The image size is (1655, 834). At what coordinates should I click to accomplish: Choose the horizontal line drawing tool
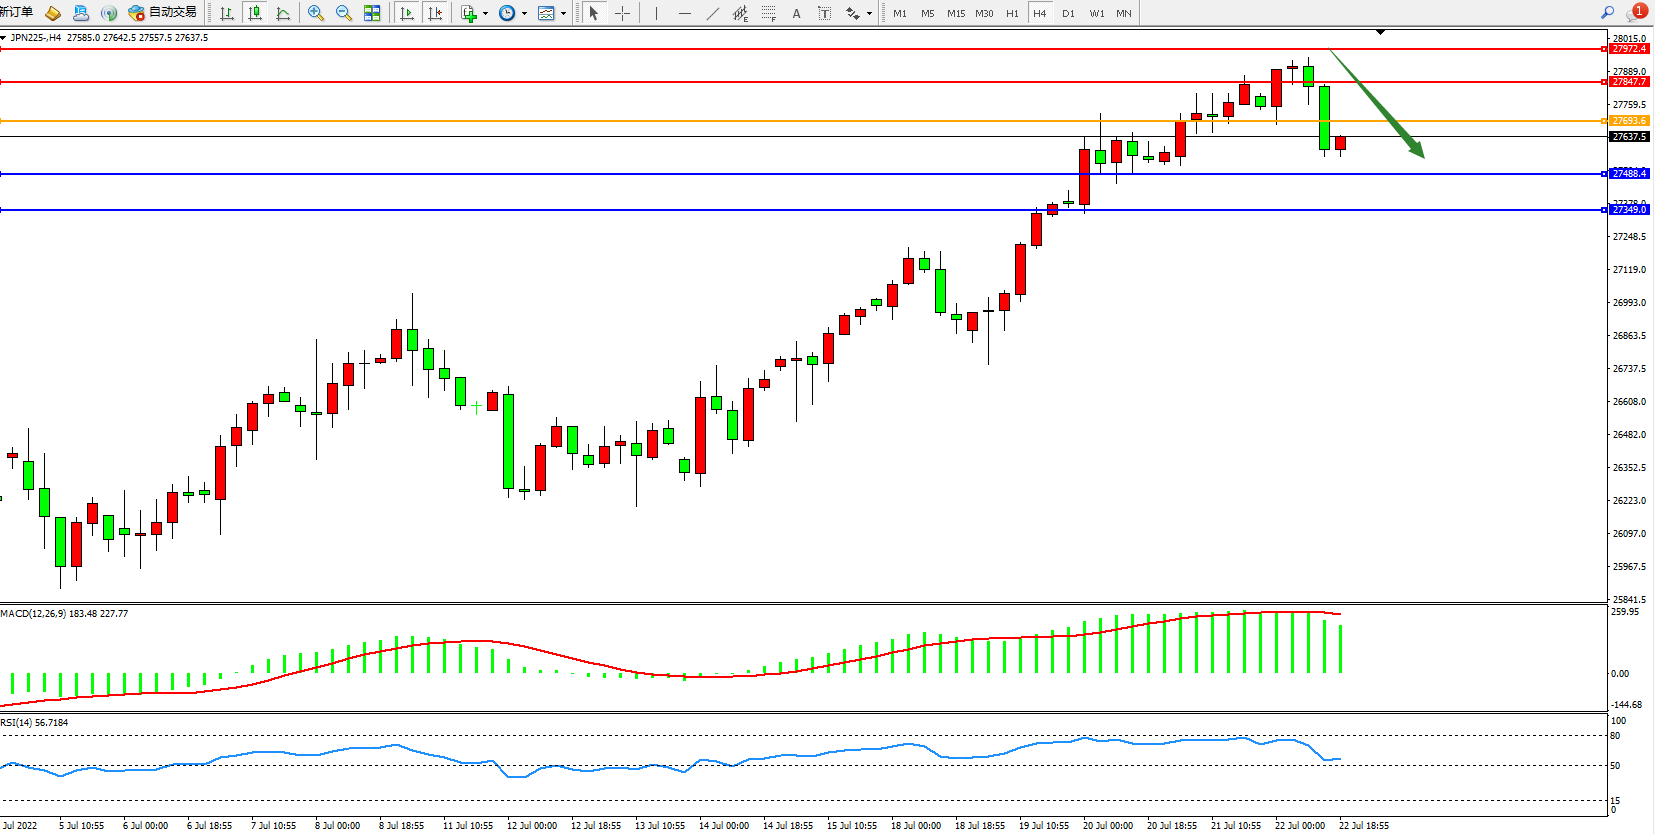(684, 13)
